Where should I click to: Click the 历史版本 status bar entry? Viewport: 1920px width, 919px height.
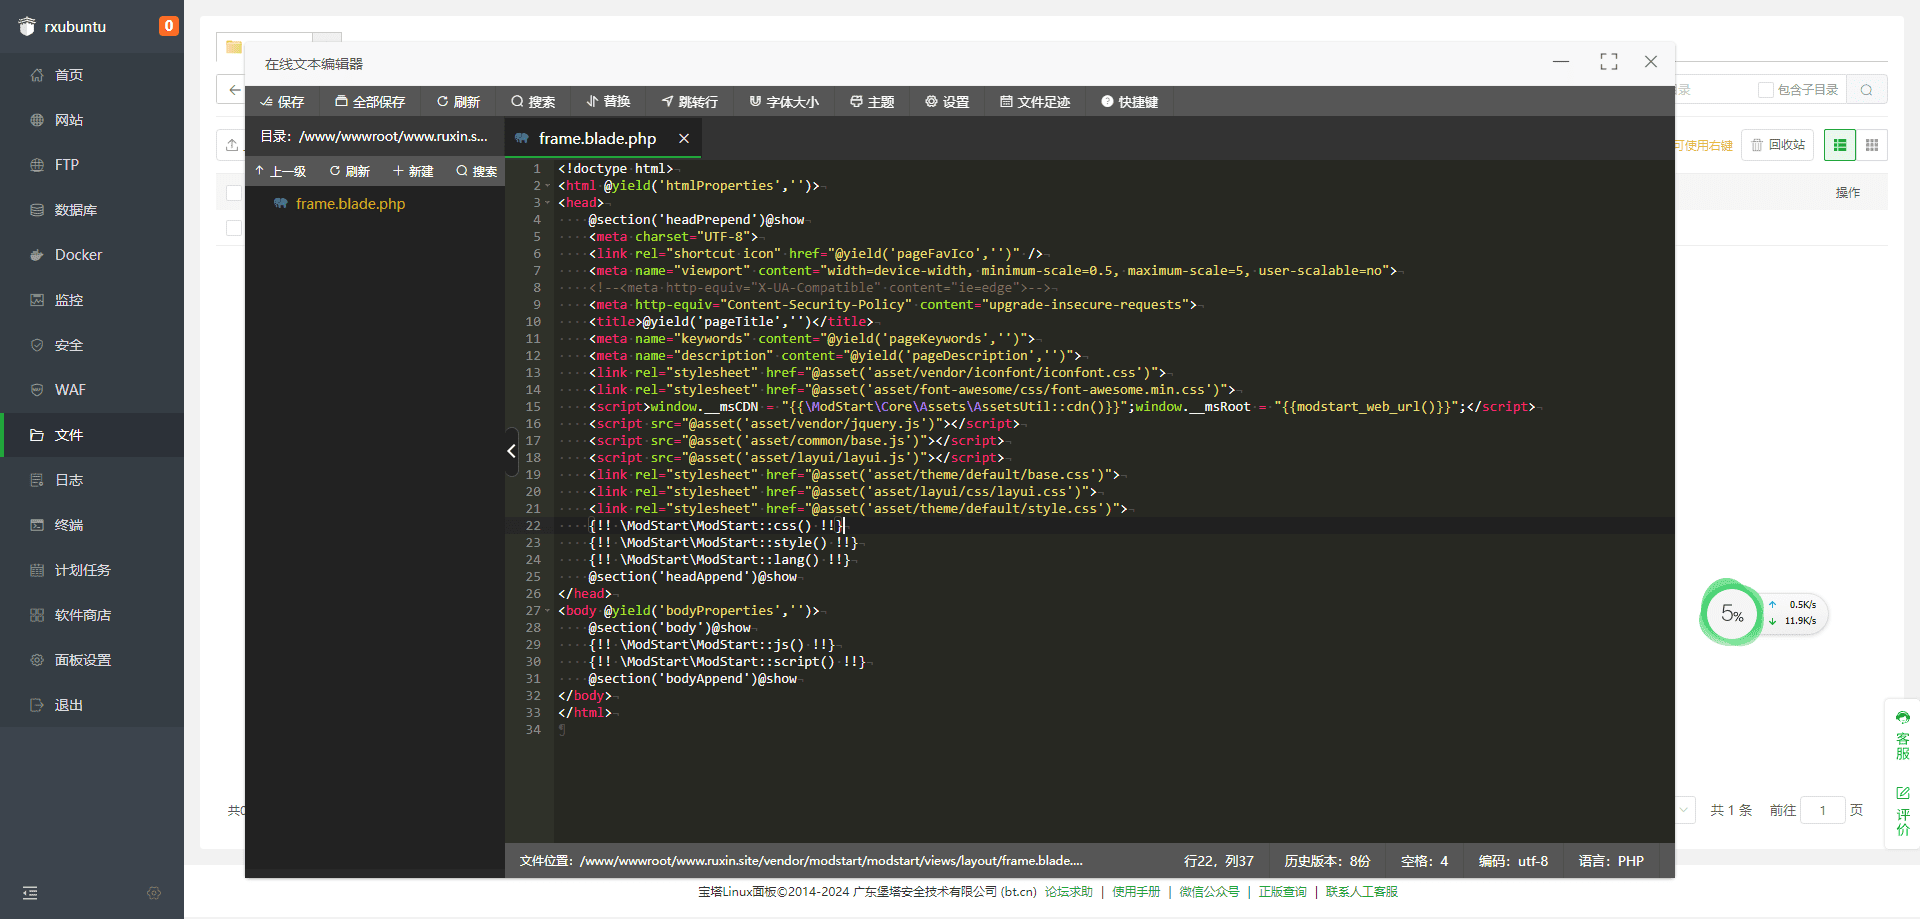point(1327,861)
